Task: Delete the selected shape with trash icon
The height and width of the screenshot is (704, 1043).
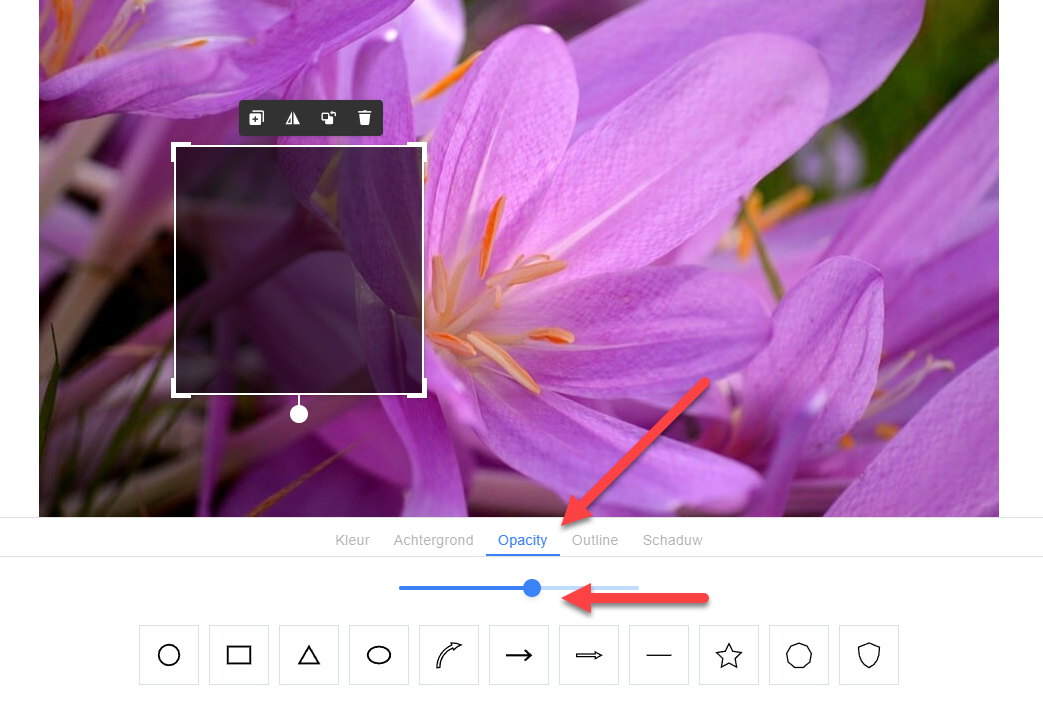Action: point(365,118)
